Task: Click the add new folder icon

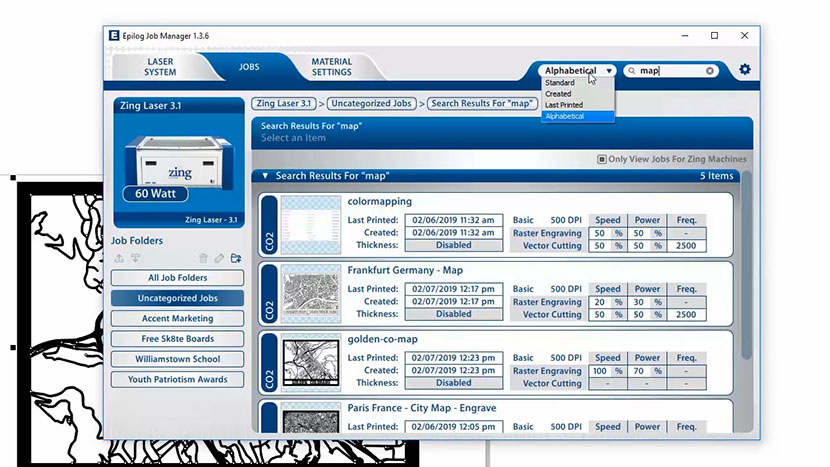Action: [236, 258]
